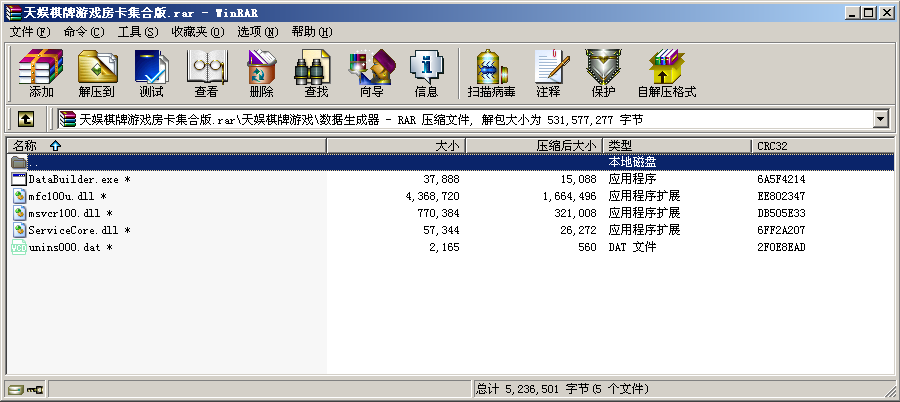Click the 解压到 (Extract To) icon
Viewport: 900px width, 402px height.
[x=97, y=73]
